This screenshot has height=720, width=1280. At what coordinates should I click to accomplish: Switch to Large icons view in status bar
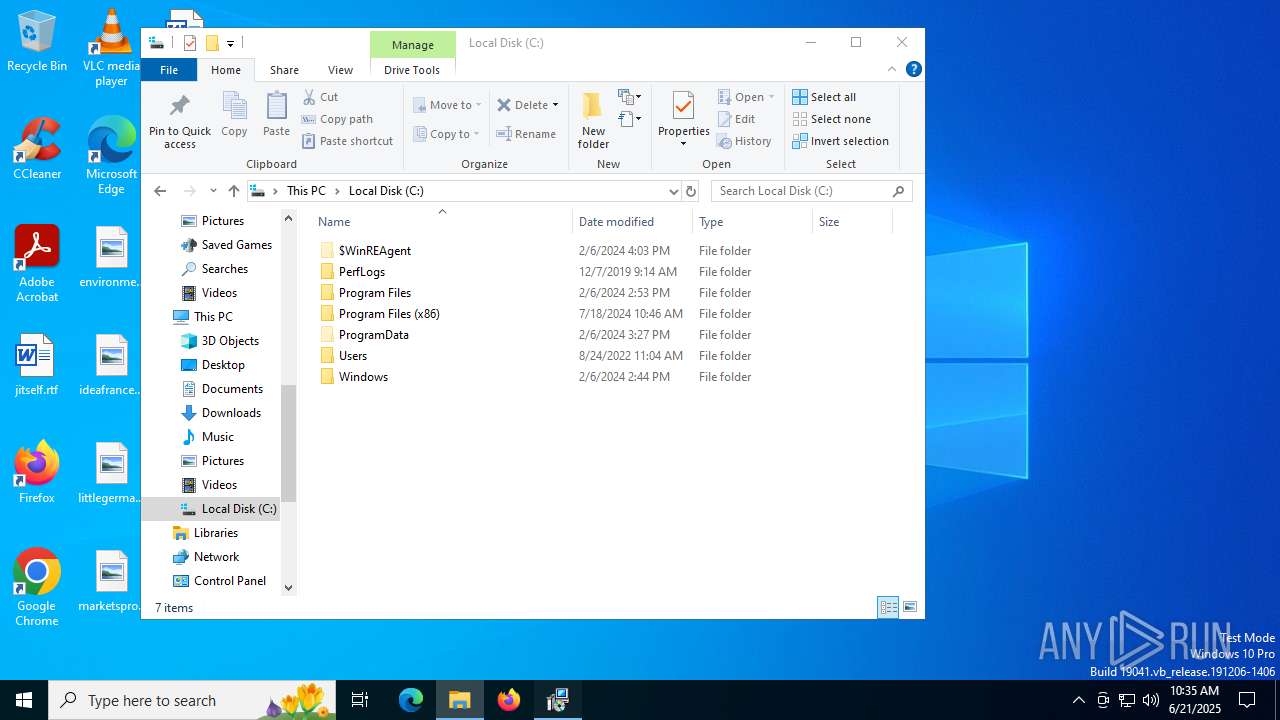[x=910, y=607]
